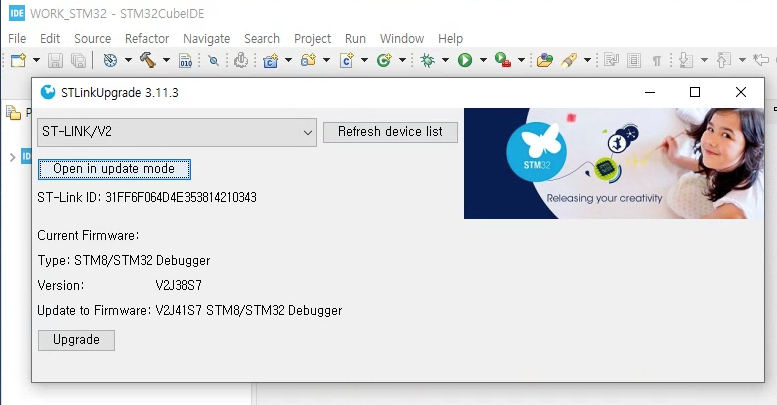The image size is (777, 405).
Task: Click the open folder with spheres icon
Action: [545, 60]
